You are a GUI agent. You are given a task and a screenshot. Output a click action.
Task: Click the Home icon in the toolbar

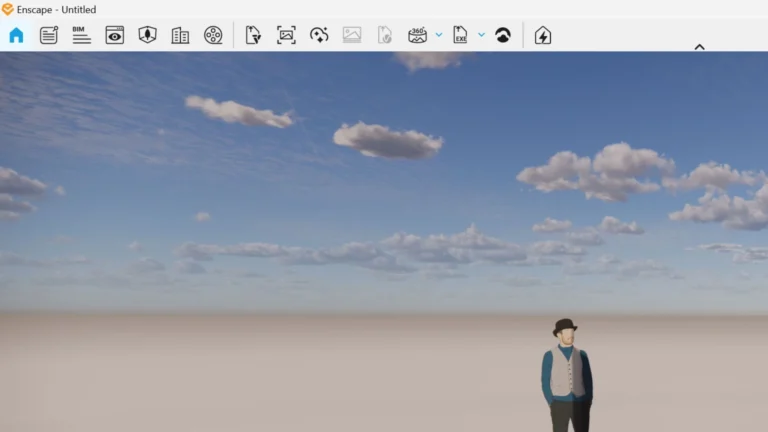(16, 35)
